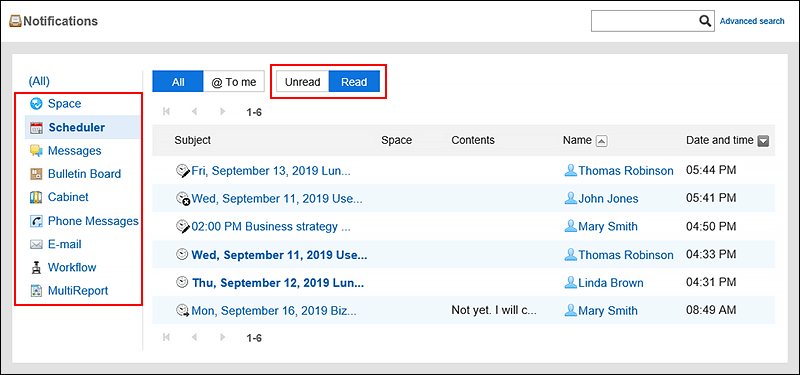Click the Messages speech bubble icon
Image resolution: width=800 pixels, height=375 pixels.
pyautogui.click(x=36, y=151)
